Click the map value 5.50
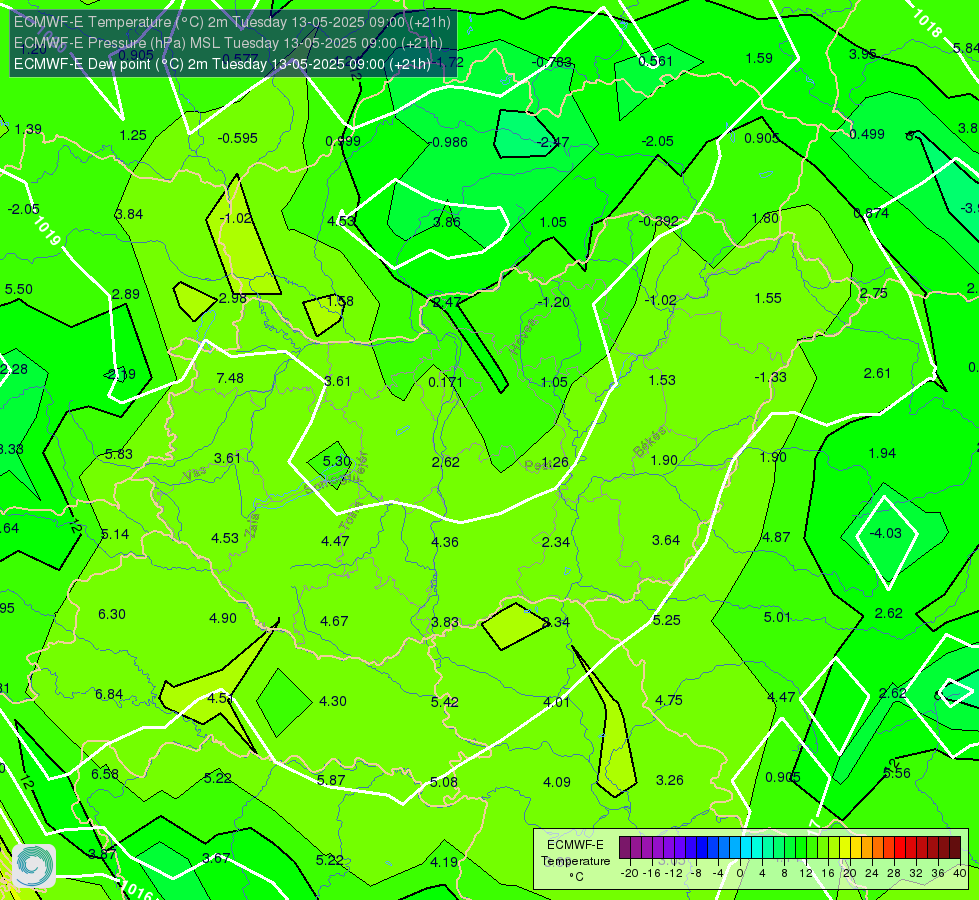The image size is (979, 900). (19, 290)
